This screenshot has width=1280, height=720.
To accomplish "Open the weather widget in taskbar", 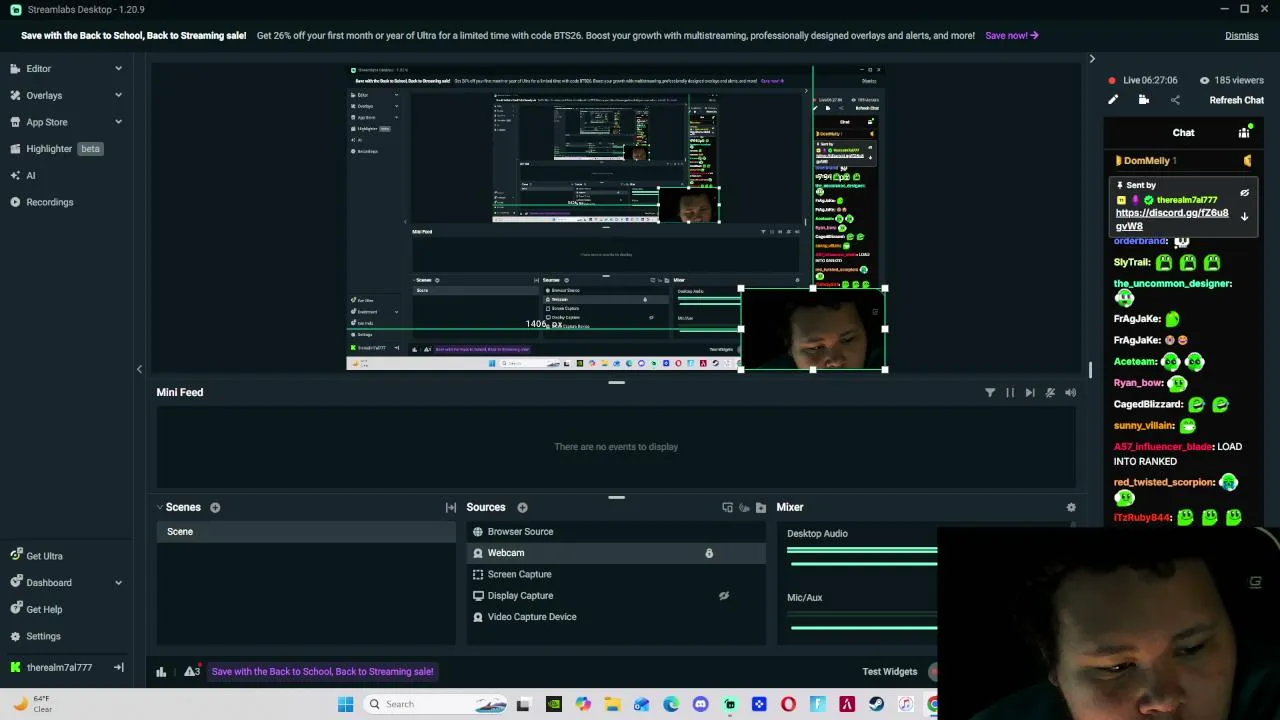I will [x=32, y=704].
